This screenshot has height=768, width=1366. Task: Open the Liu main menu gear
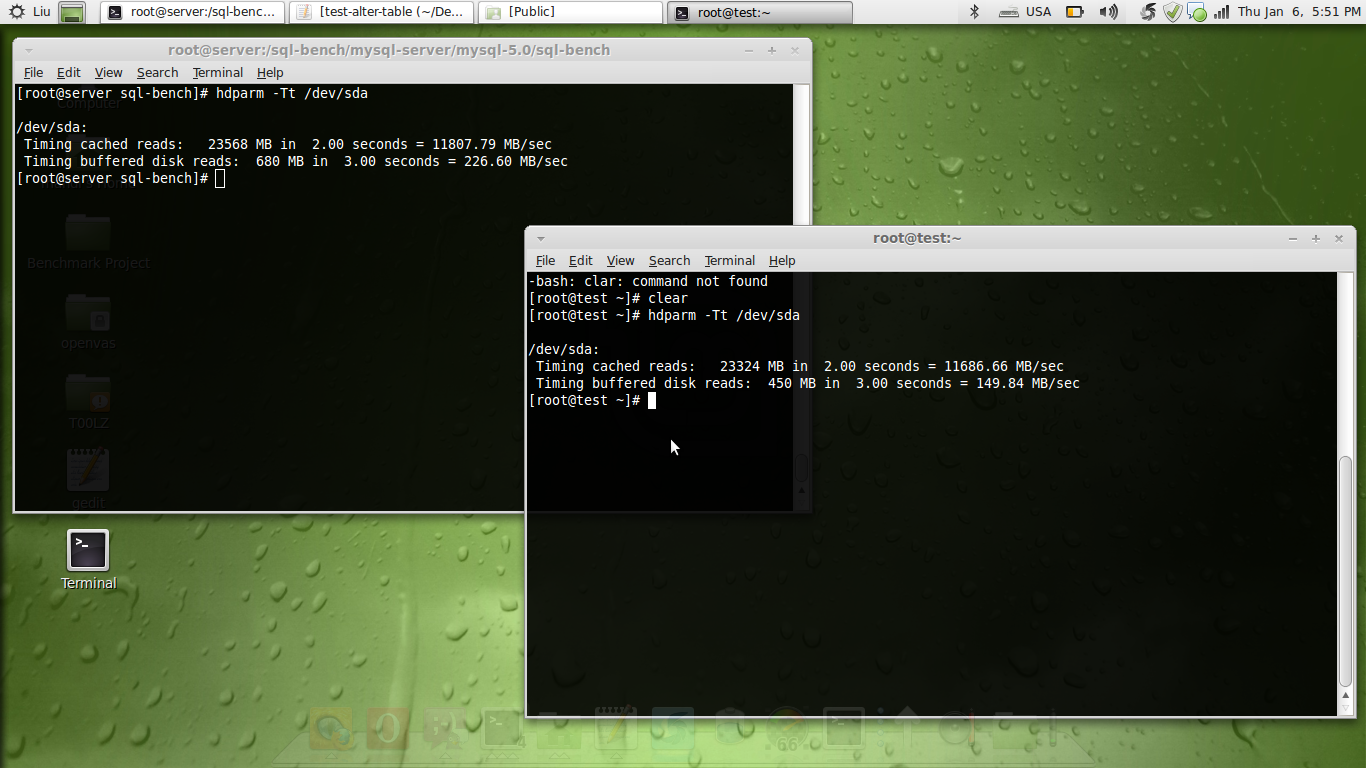tap(18, 12)
